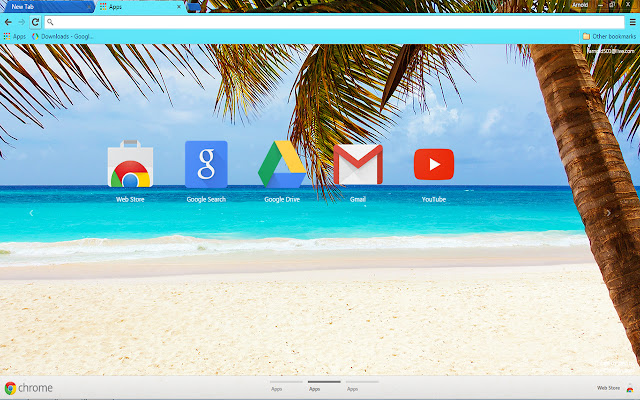This screenshot has height=400, width=640.
Task: Select the Apps browser tab
Action: [x=139, y=7]
